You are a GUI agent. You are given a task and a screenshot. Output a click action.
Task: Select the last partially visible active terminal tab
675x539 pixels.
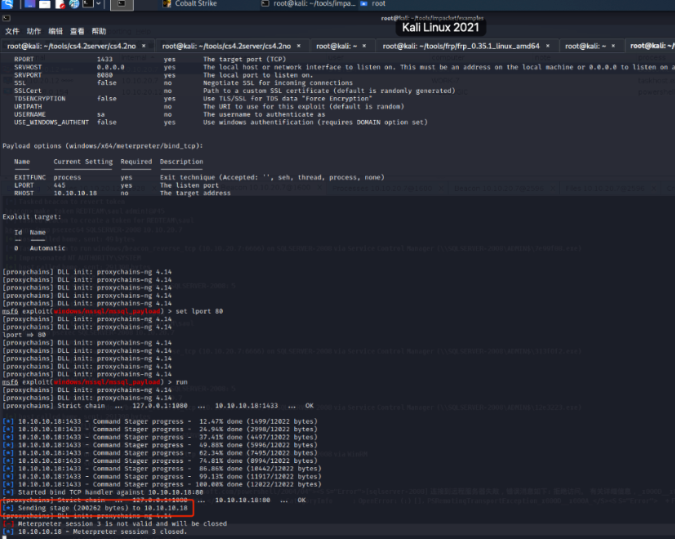[x=652, y=46]
